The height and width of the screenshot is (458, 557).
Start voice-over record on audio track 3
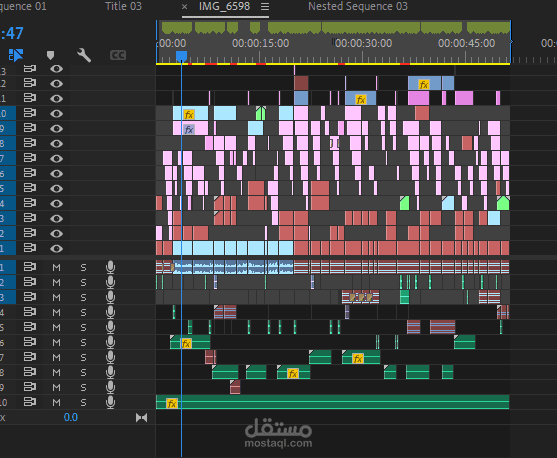pyautogui.click(x=110, y=297)
